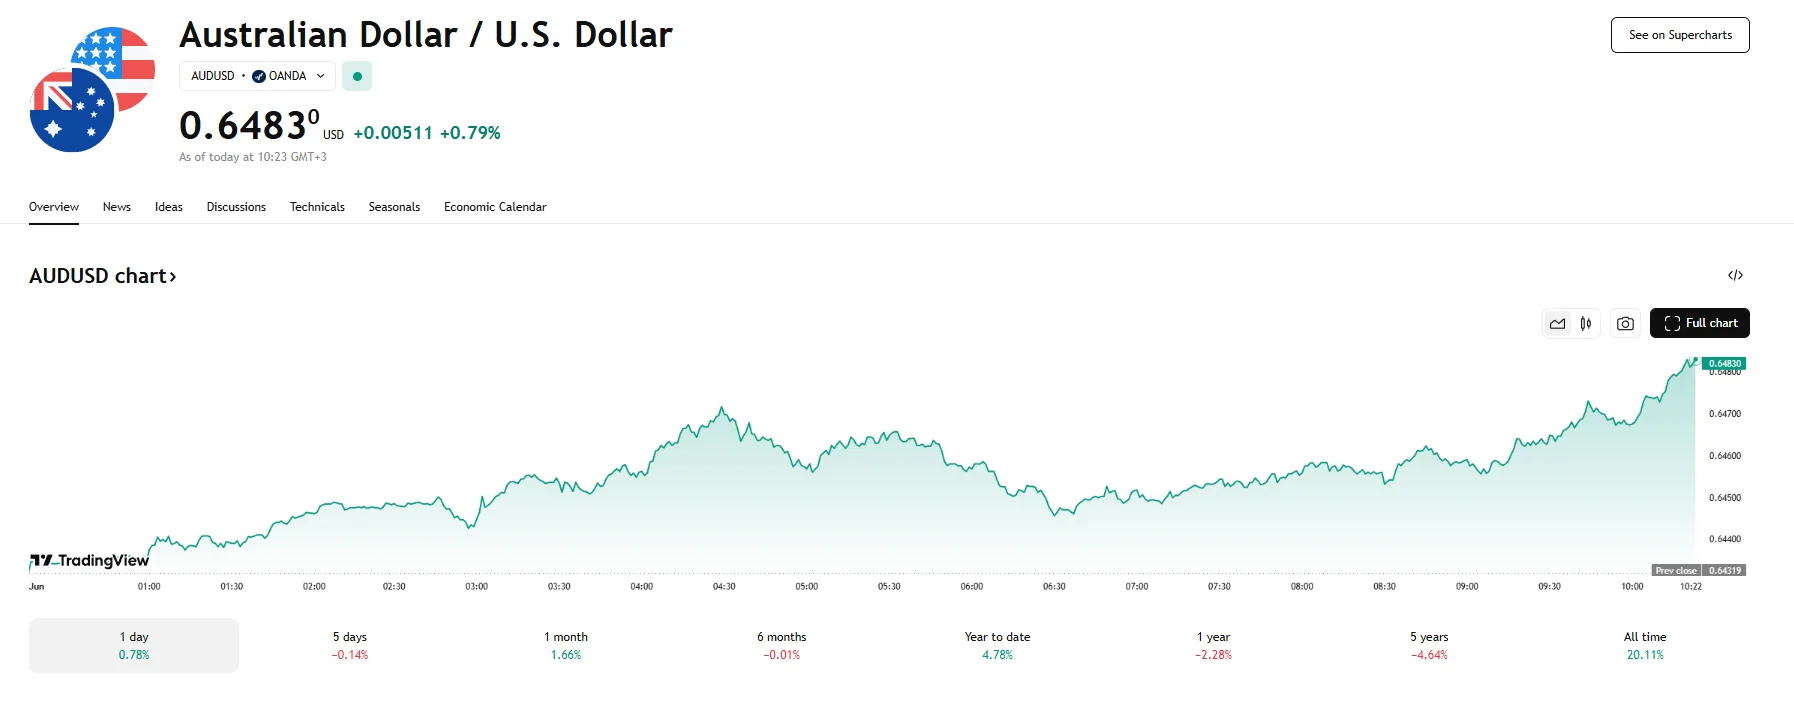
Task: Select the 5 days time range
Action: tap(350, 645)
